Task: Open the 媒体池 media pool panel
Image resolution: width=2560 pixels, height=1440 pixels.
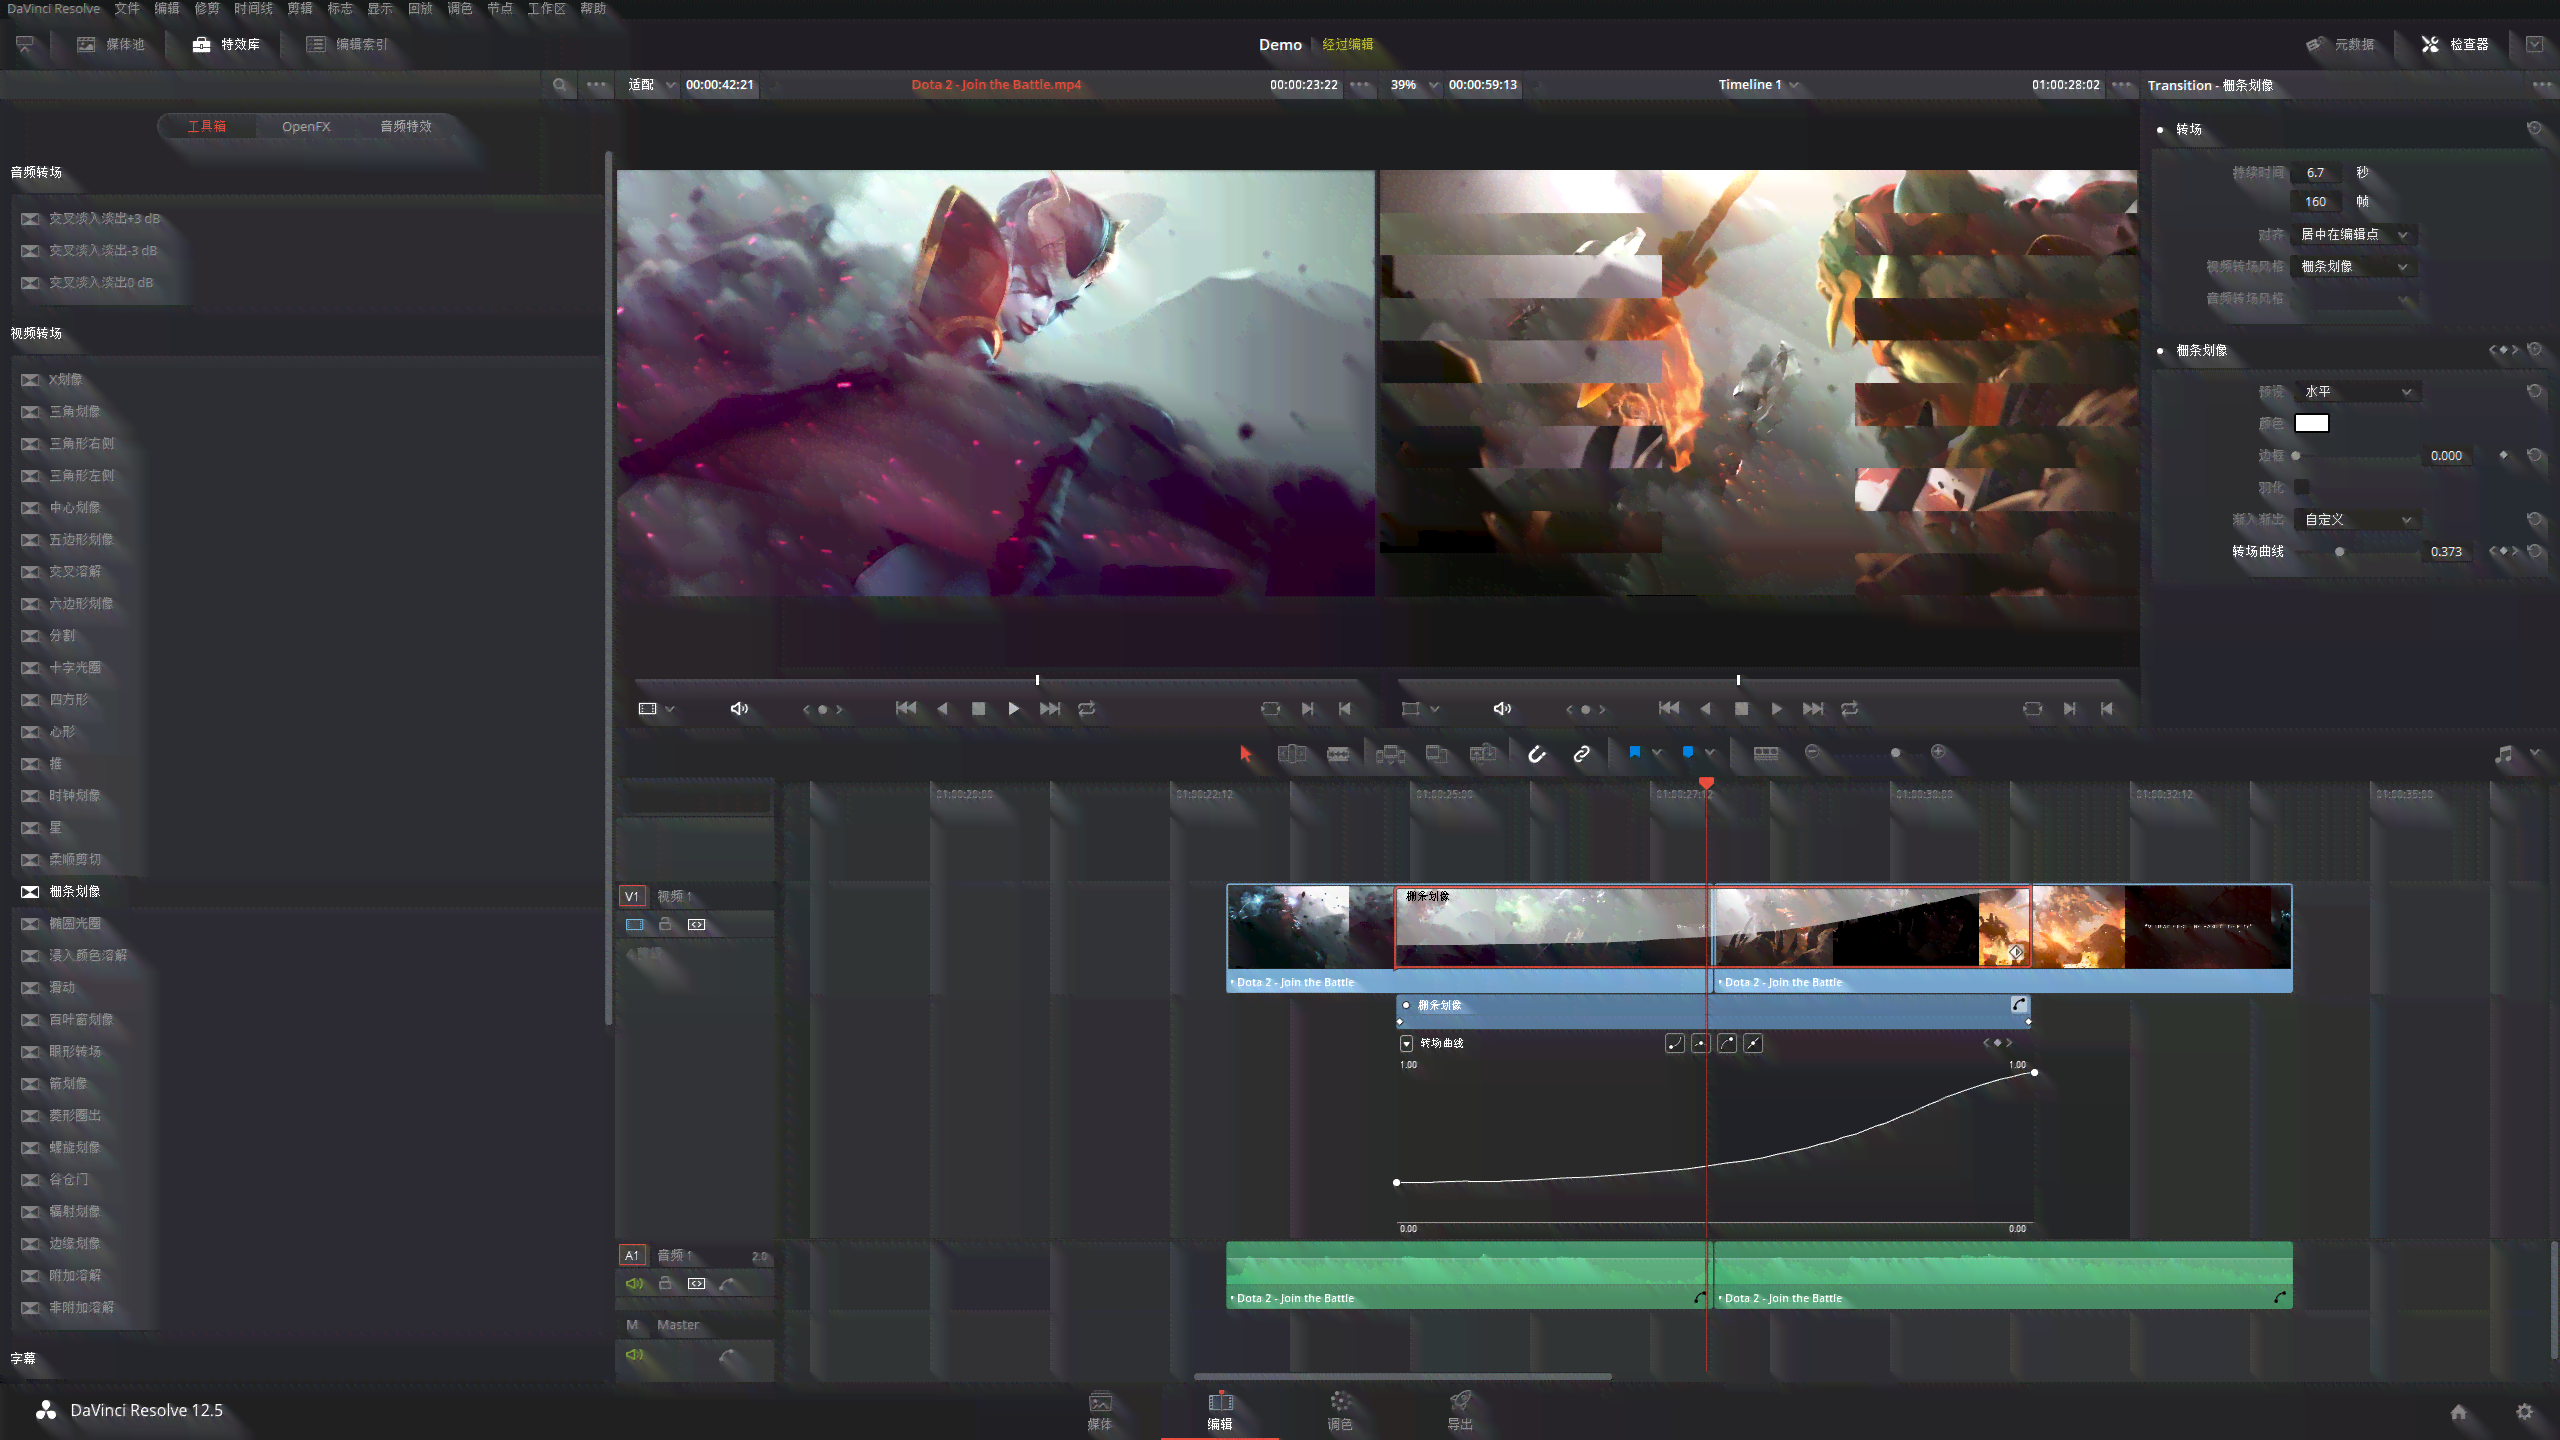Action: click(112, 44)
